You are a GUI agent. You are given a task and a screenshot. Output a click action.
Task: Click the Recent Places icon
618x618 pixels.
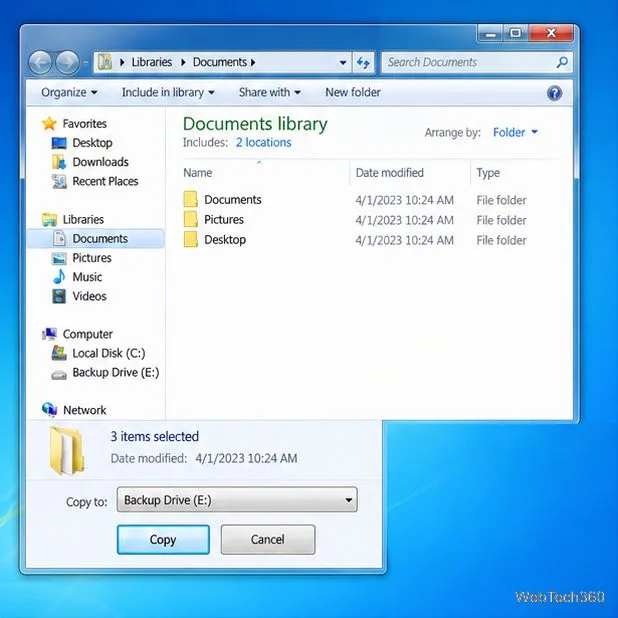click(x=59, y=181)
